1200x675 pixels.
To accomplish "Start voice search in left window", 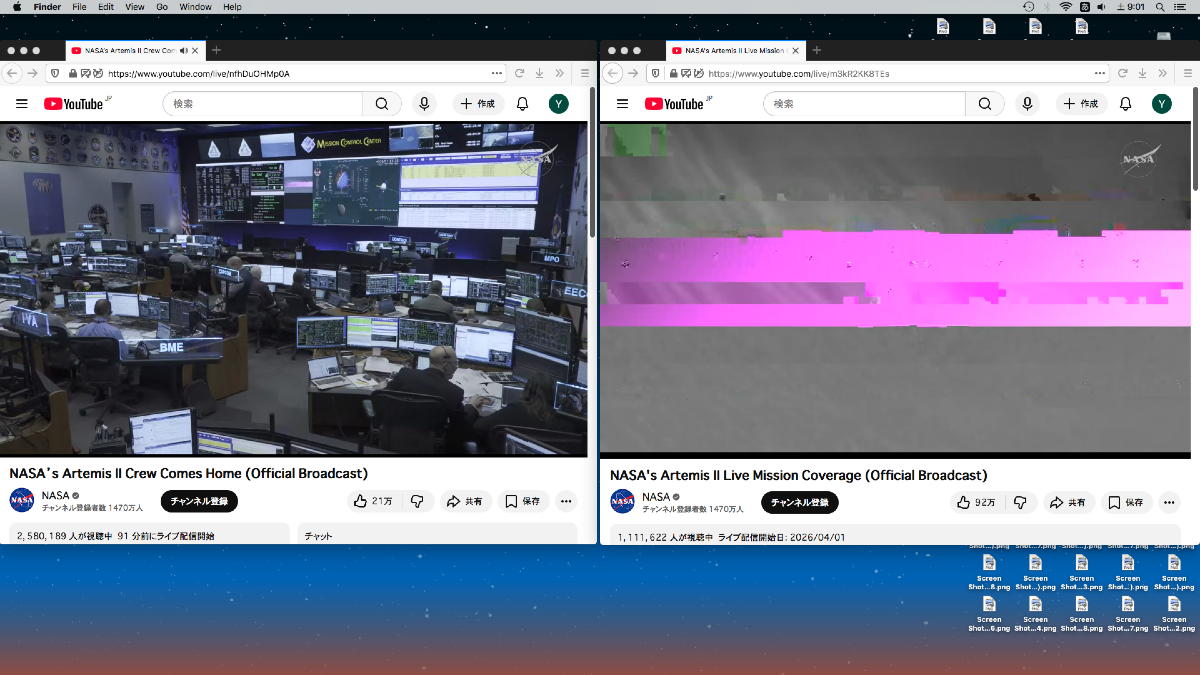I will click(425, 103).
